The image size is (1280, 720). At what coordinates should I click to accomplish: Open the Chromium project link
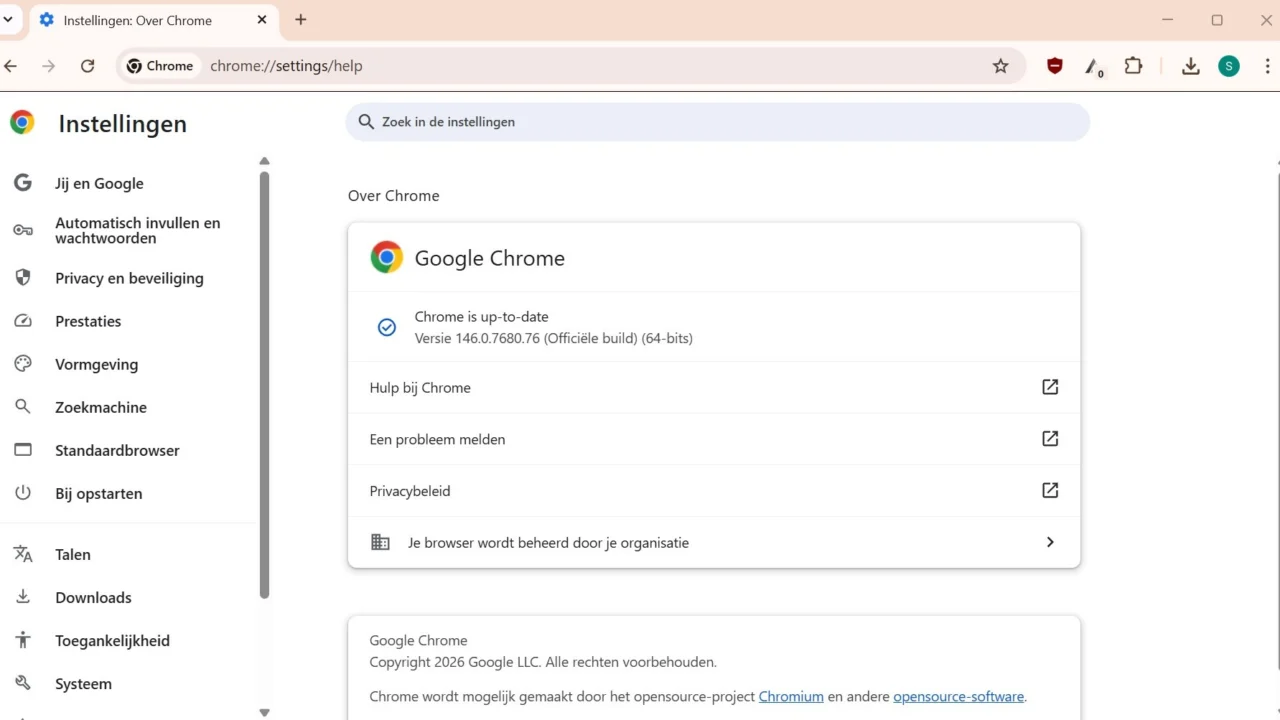pyautogui.click(x=790, y=696)
